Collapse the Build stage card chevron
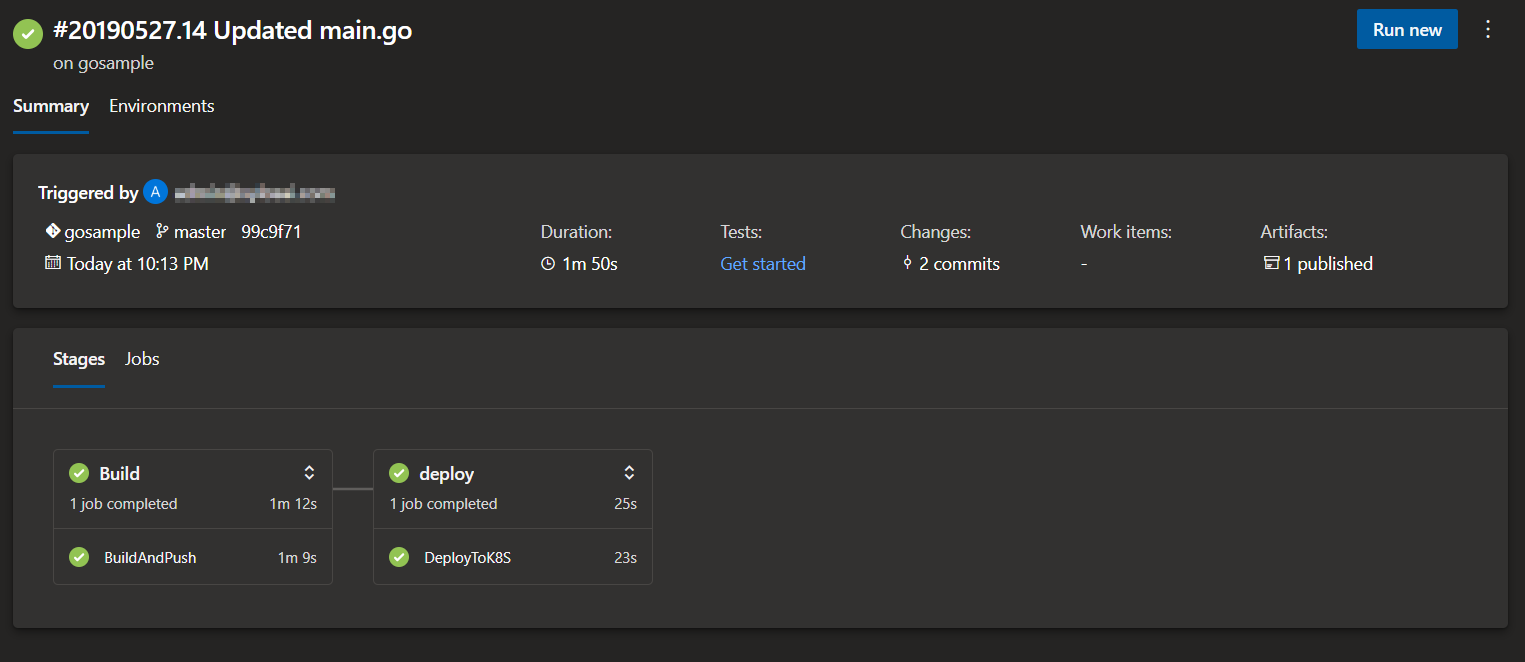 pos(309,473)
